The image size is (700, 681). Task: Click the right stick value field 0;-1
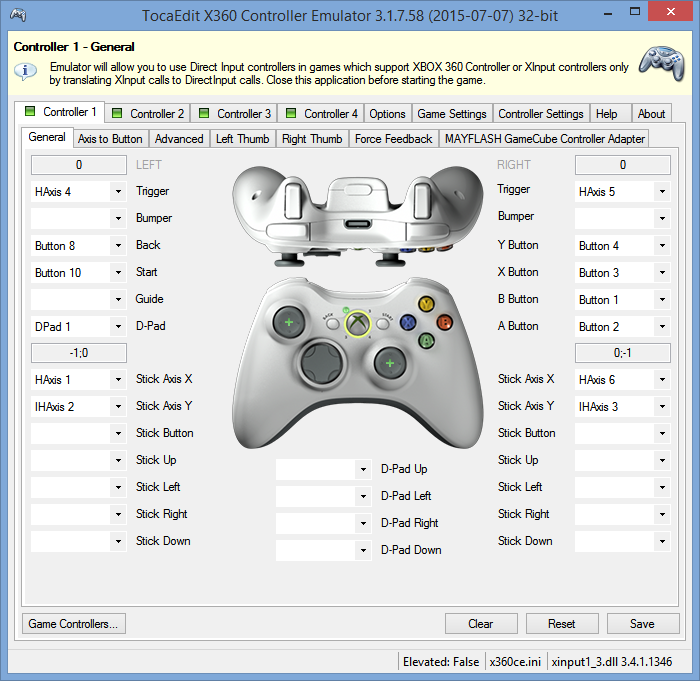[x=623, y=353]
